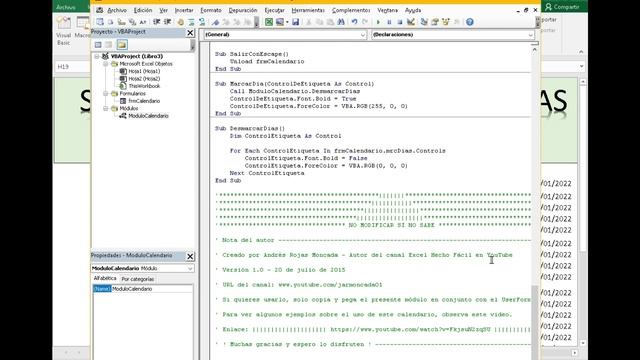The height and width of the screenshot is (360, 640).
Task: Open Project Explorer from the toolbar icon
Action: coord(424,22)
